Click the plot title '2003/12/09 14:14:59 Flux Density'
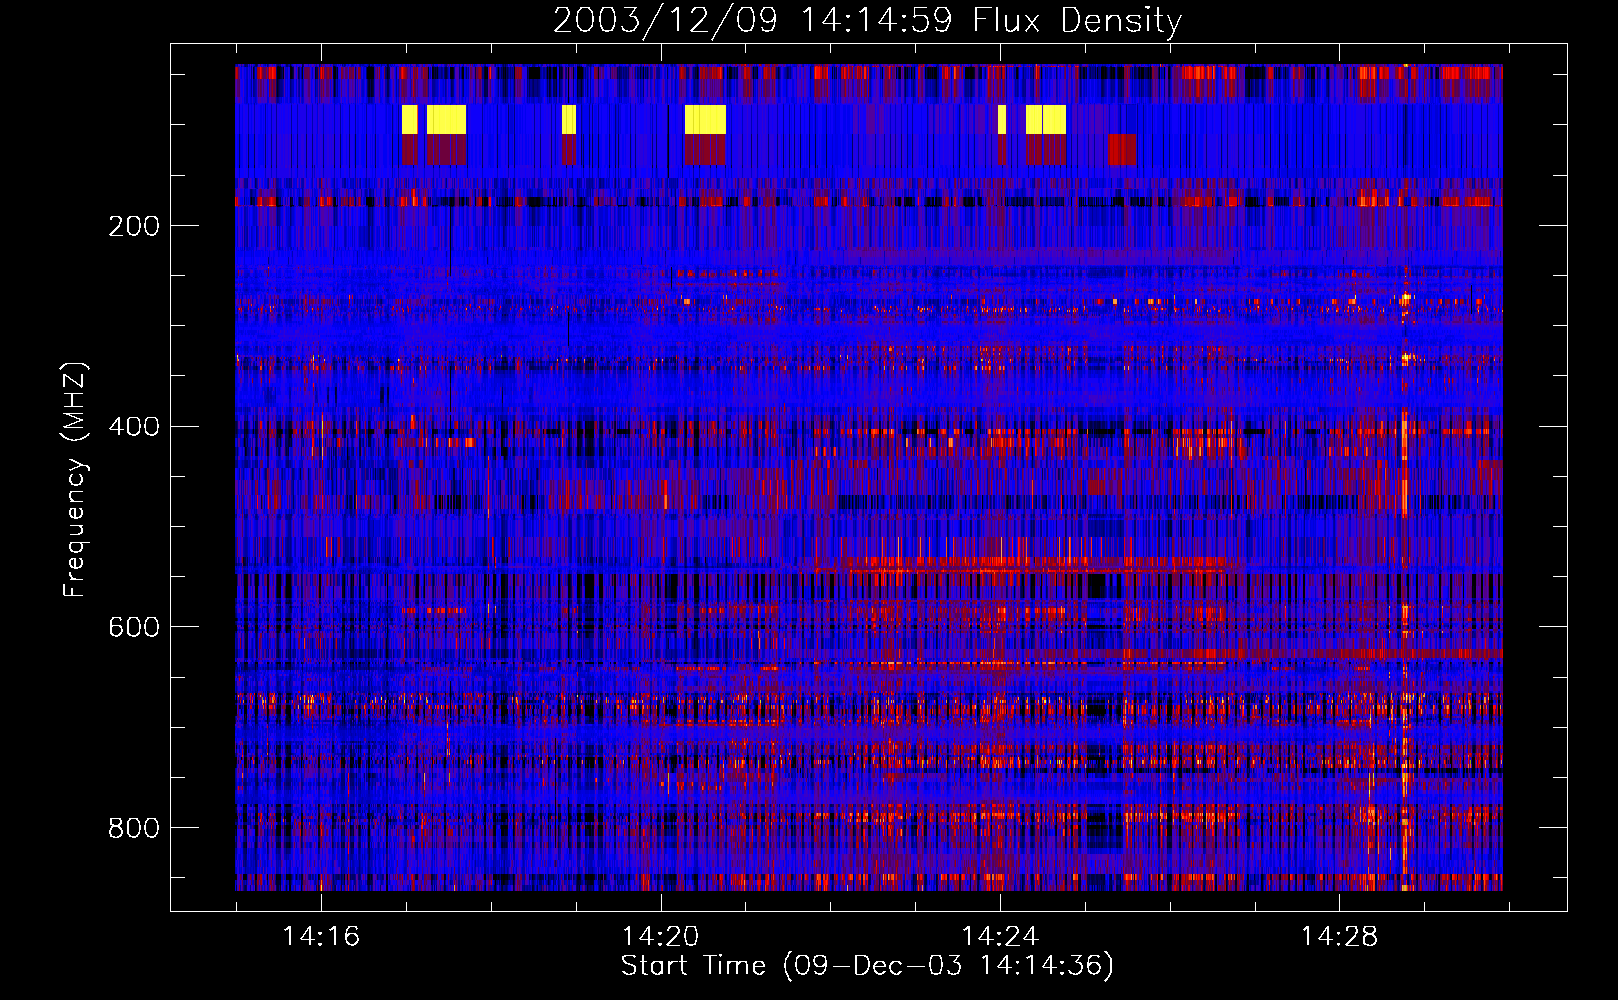1618x1000 pixels. tap(868, 21)
